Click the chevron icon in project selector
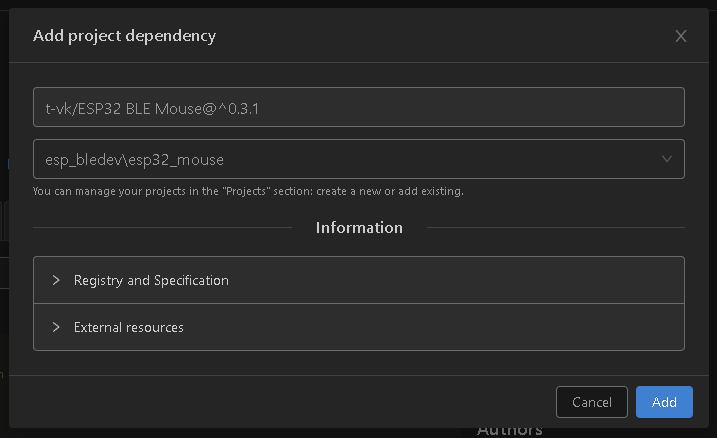 (667, 159)
